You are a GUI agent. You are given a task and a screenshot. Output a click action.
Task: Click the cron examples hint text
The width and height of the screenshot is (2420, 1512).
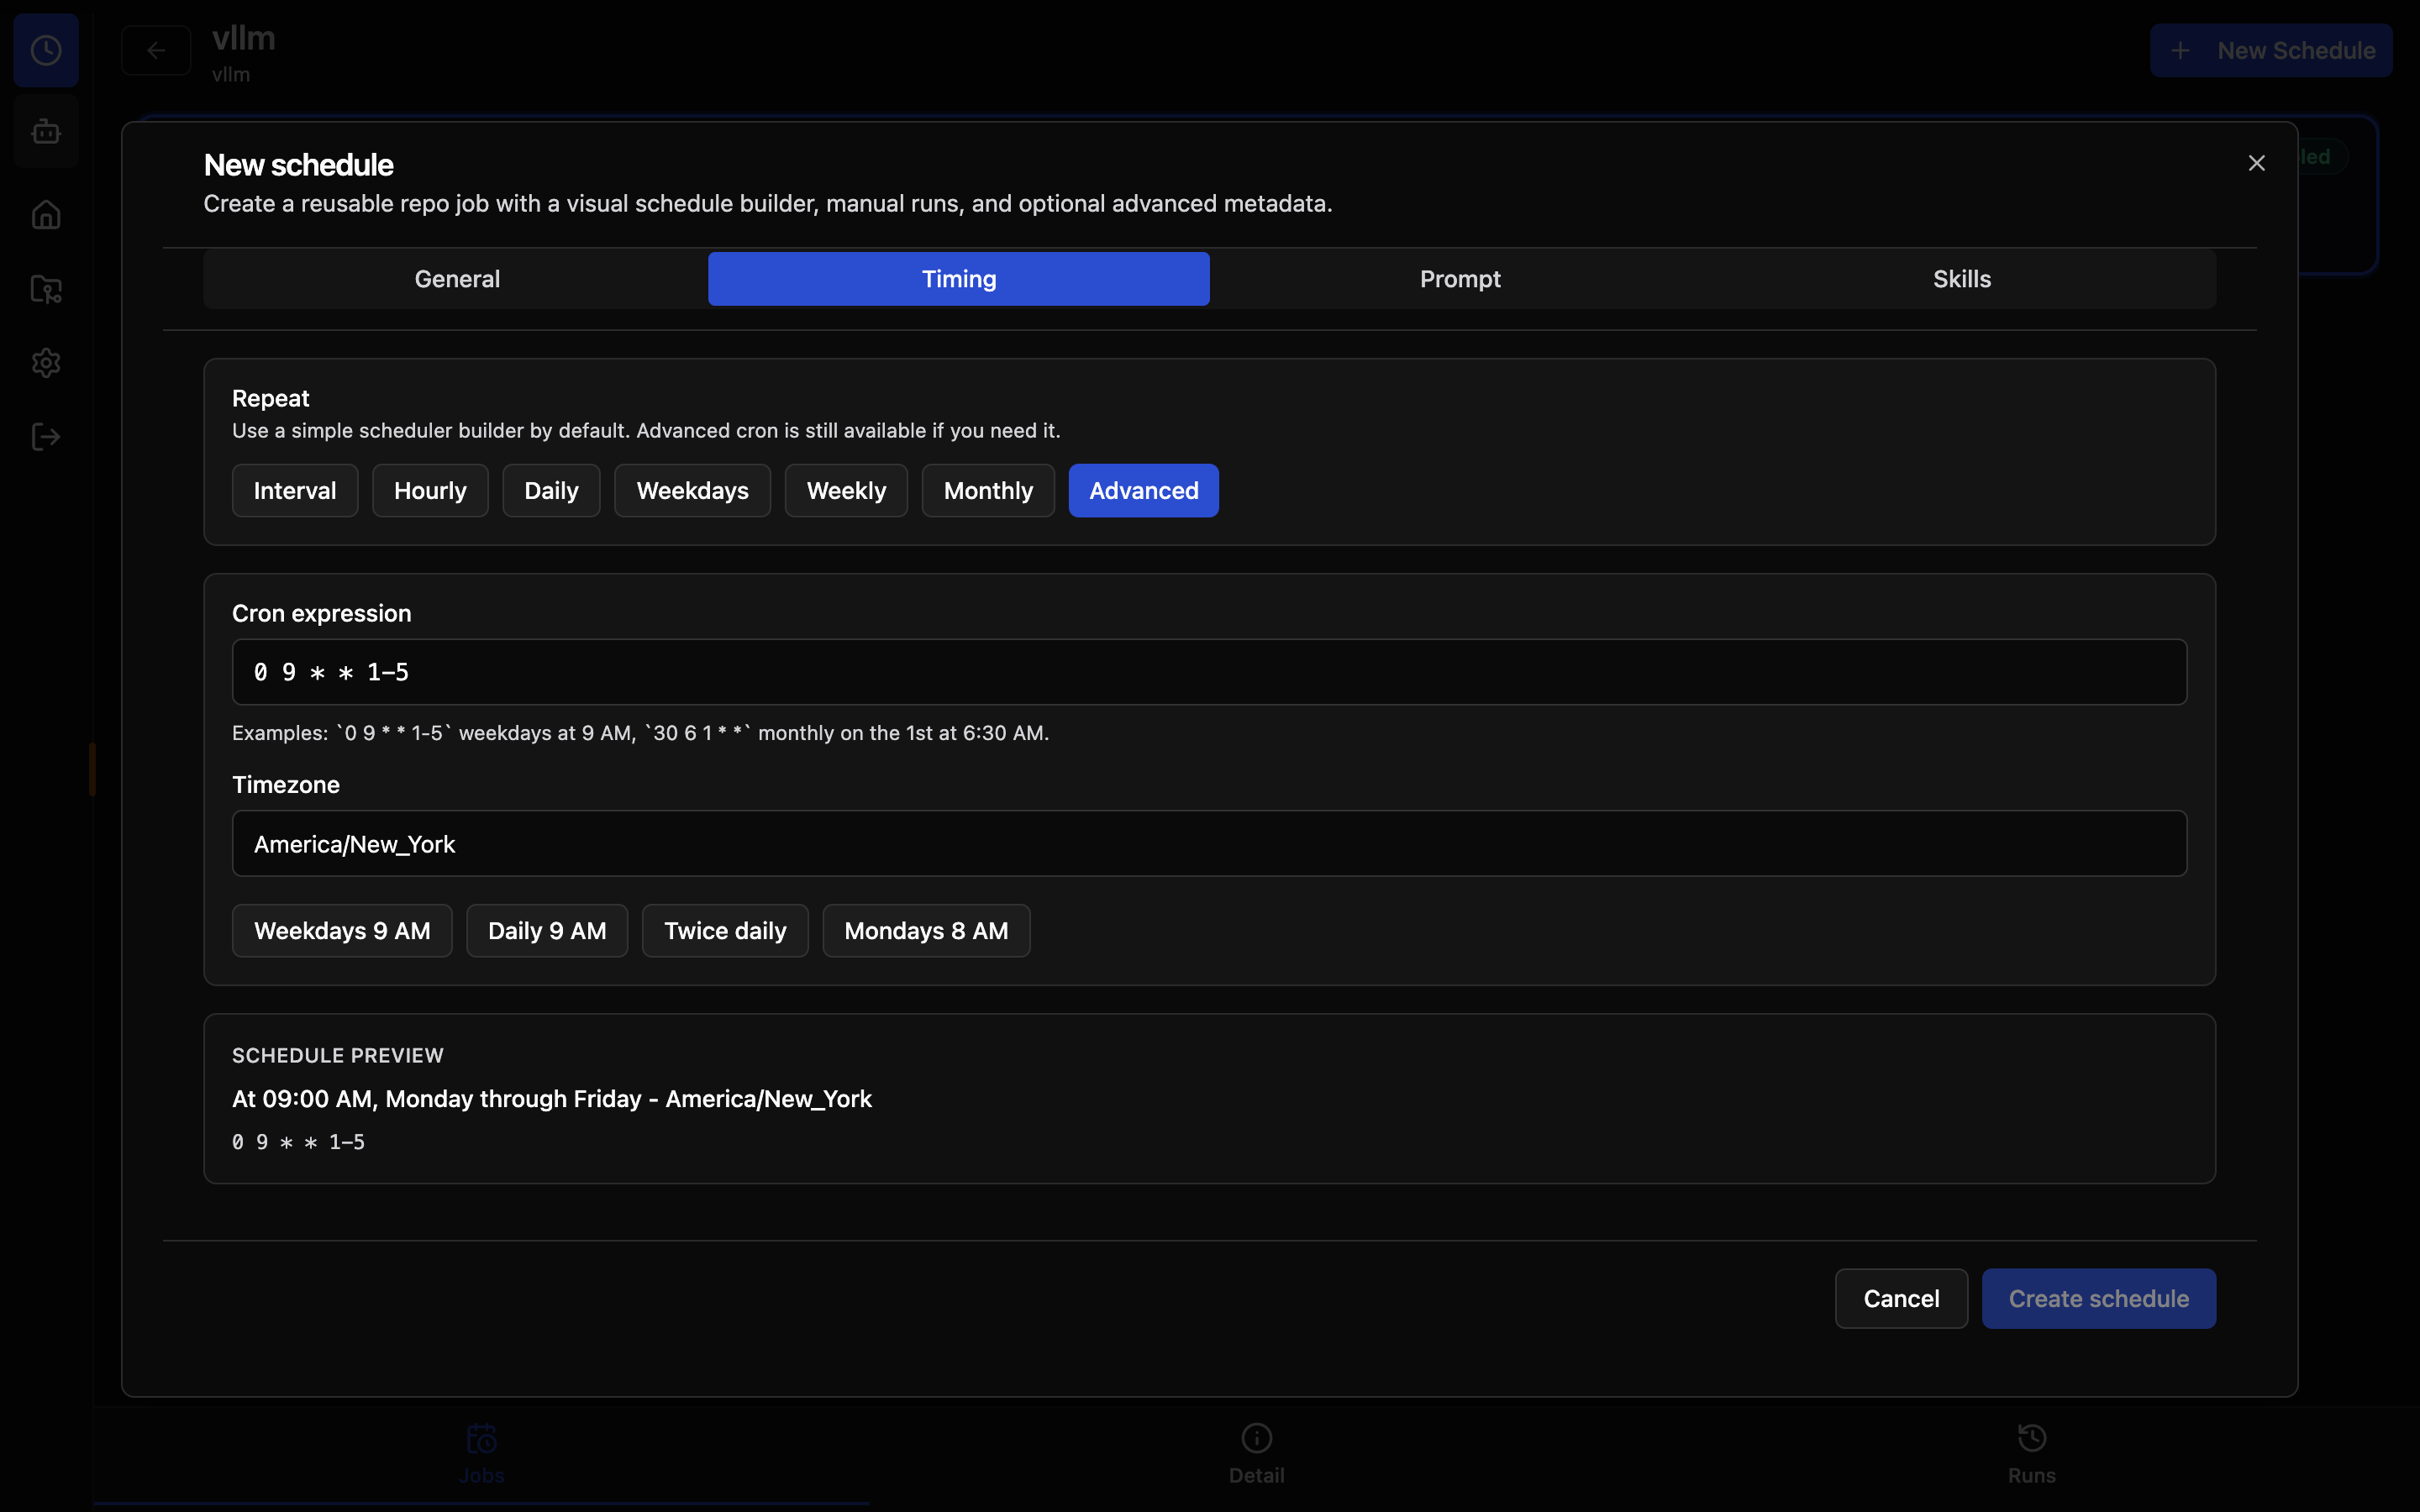tap(640, 733)
